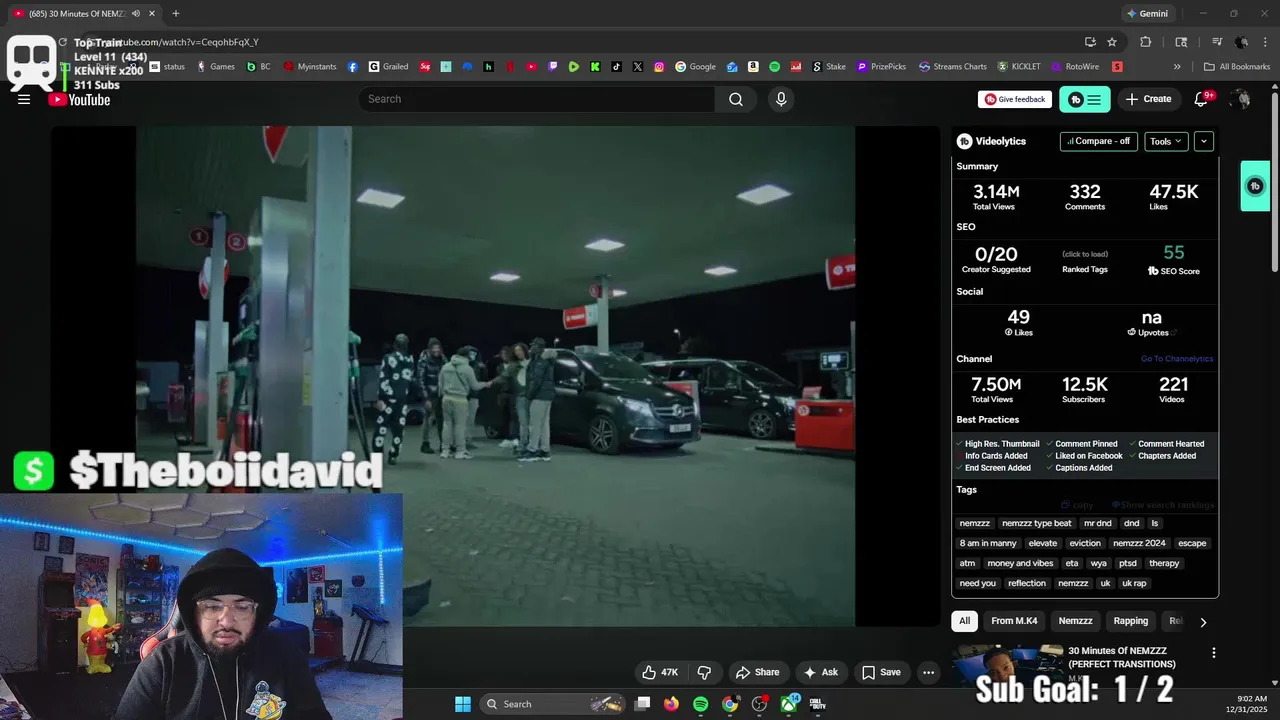Open the TubeBuddy green menu button
This screenshot has width=1280, height=720.
[x=1085, y=99]
